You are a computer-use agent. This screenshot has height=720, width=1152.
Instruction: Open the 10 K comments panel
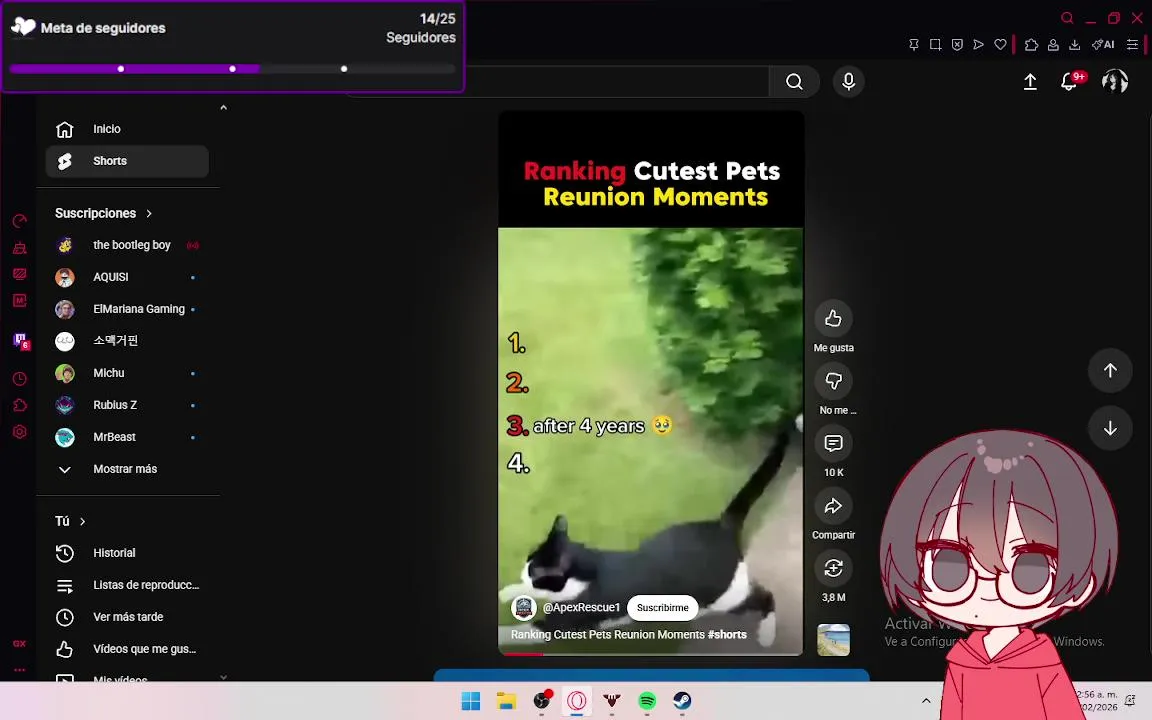(833, 443)
